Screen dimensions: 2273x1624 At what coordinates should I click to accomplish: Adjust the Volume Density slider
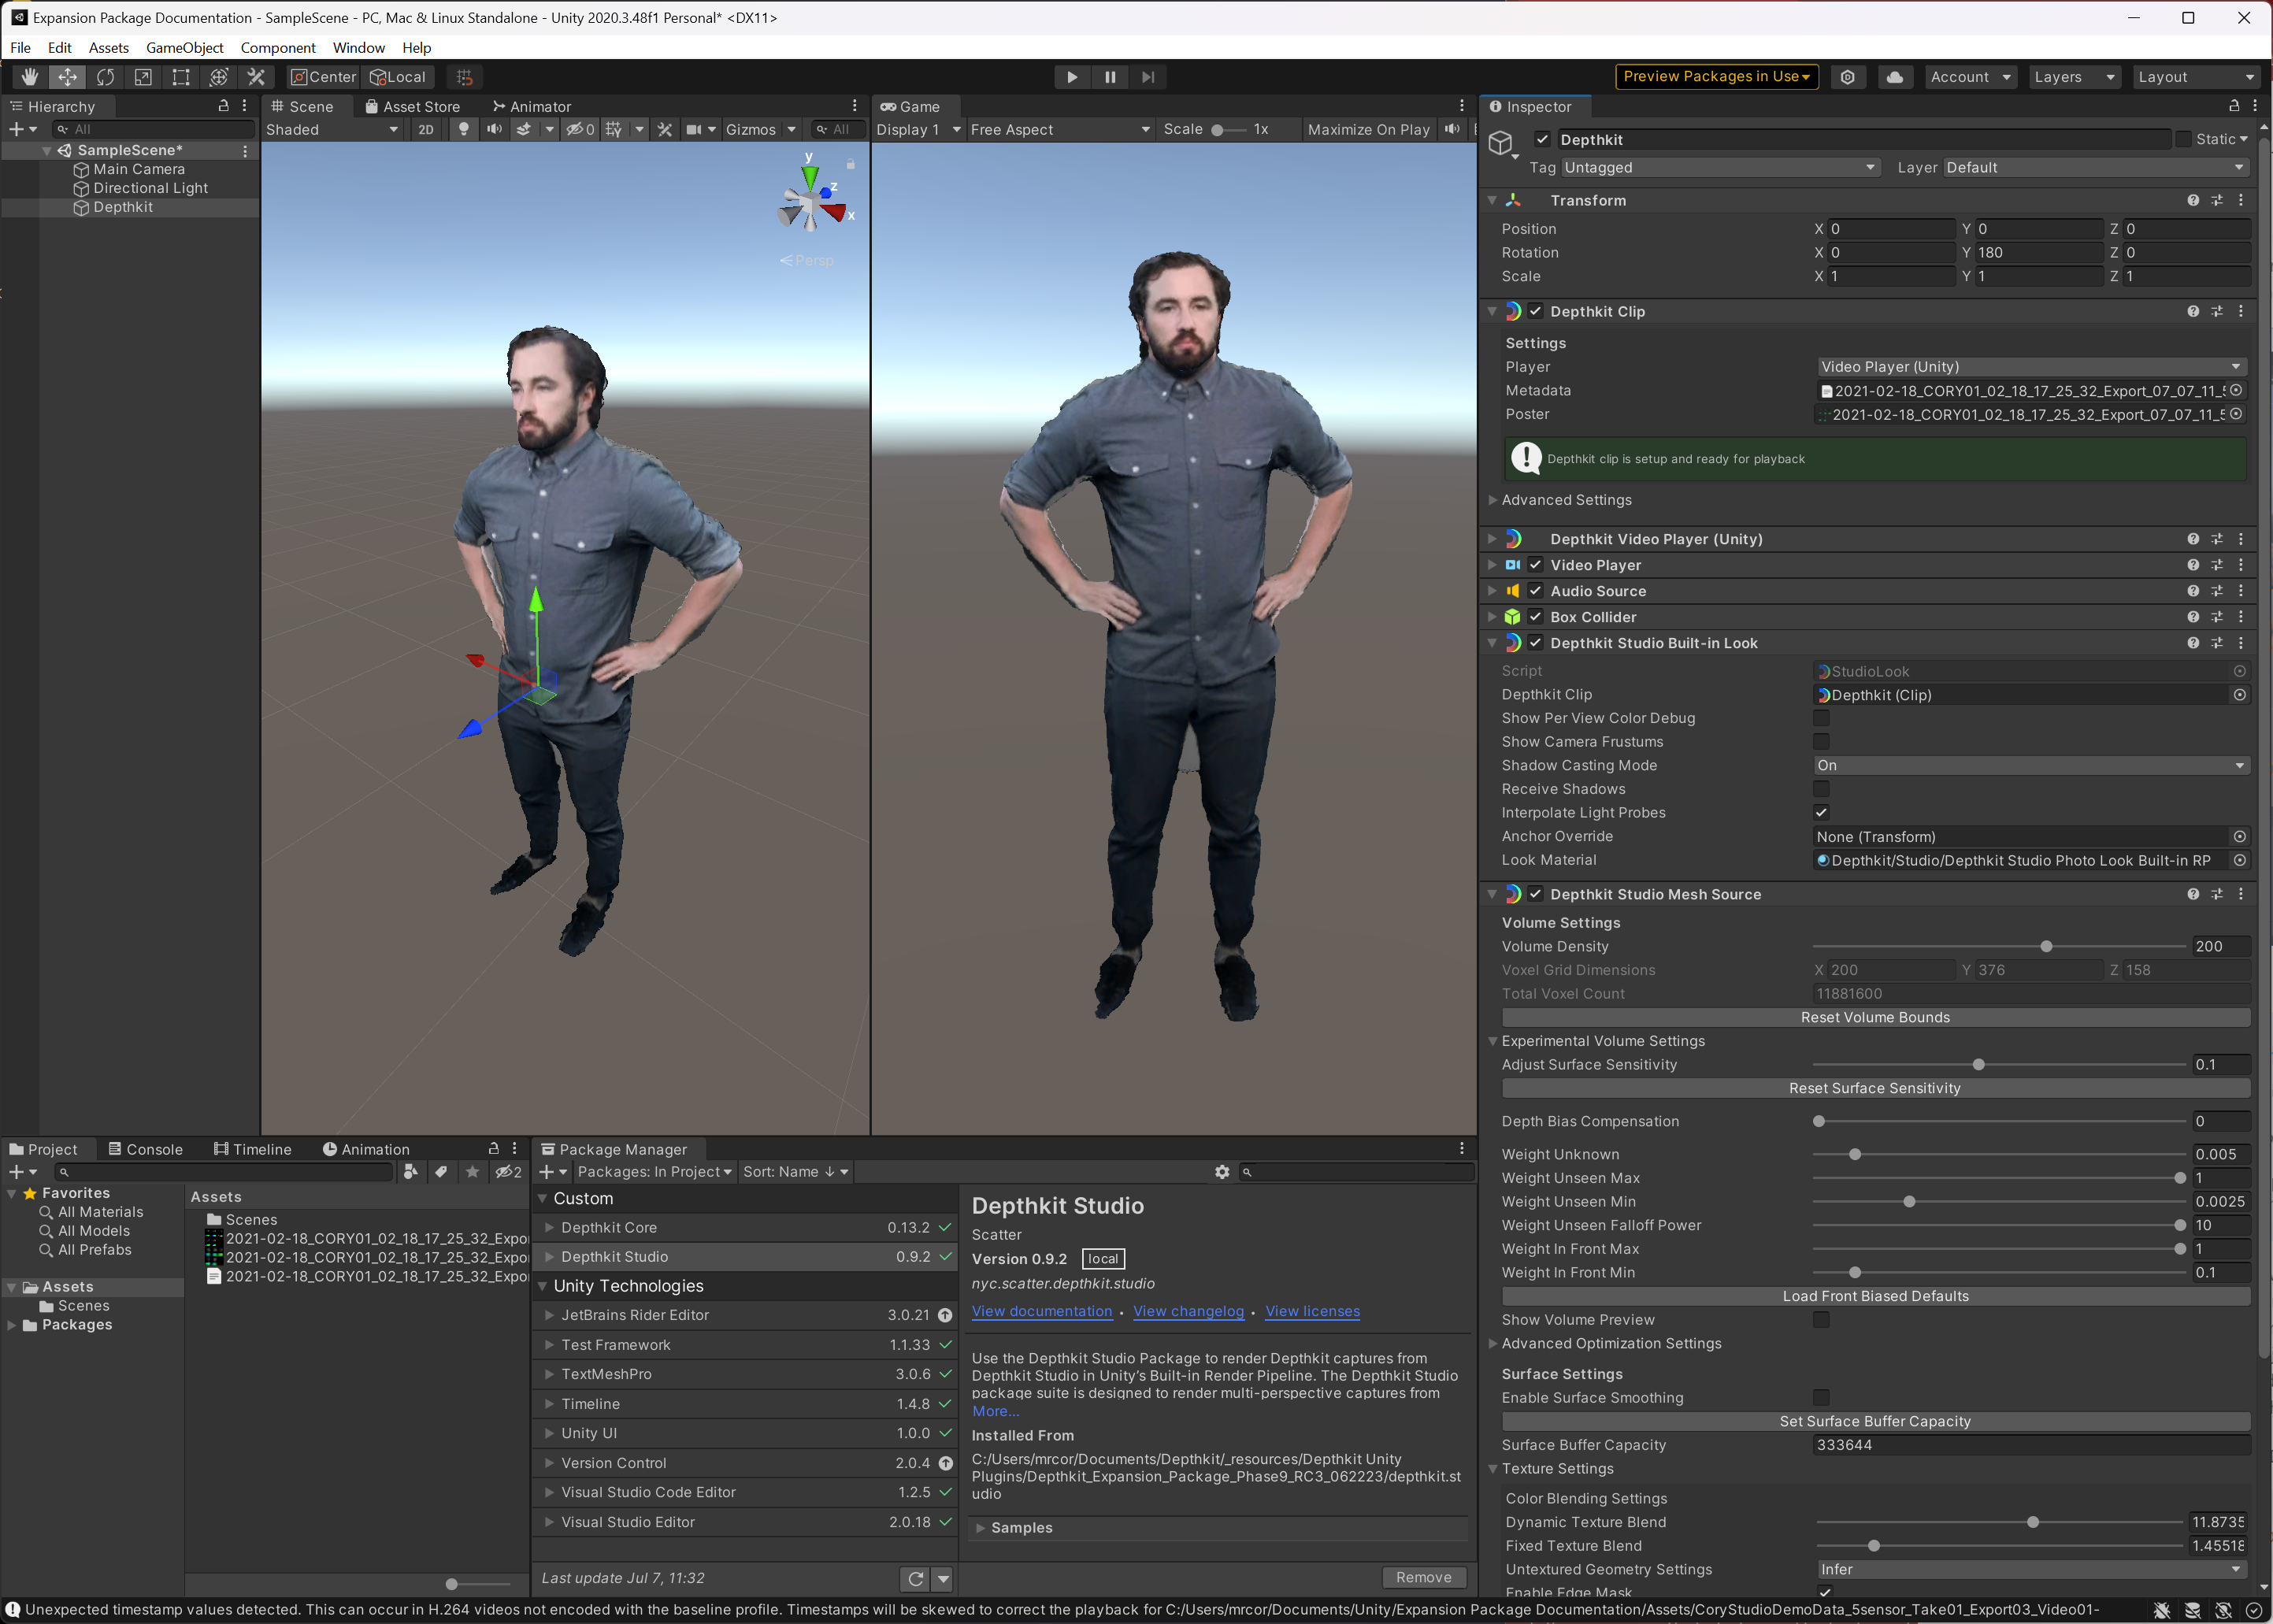click(x=2046, y=947)
